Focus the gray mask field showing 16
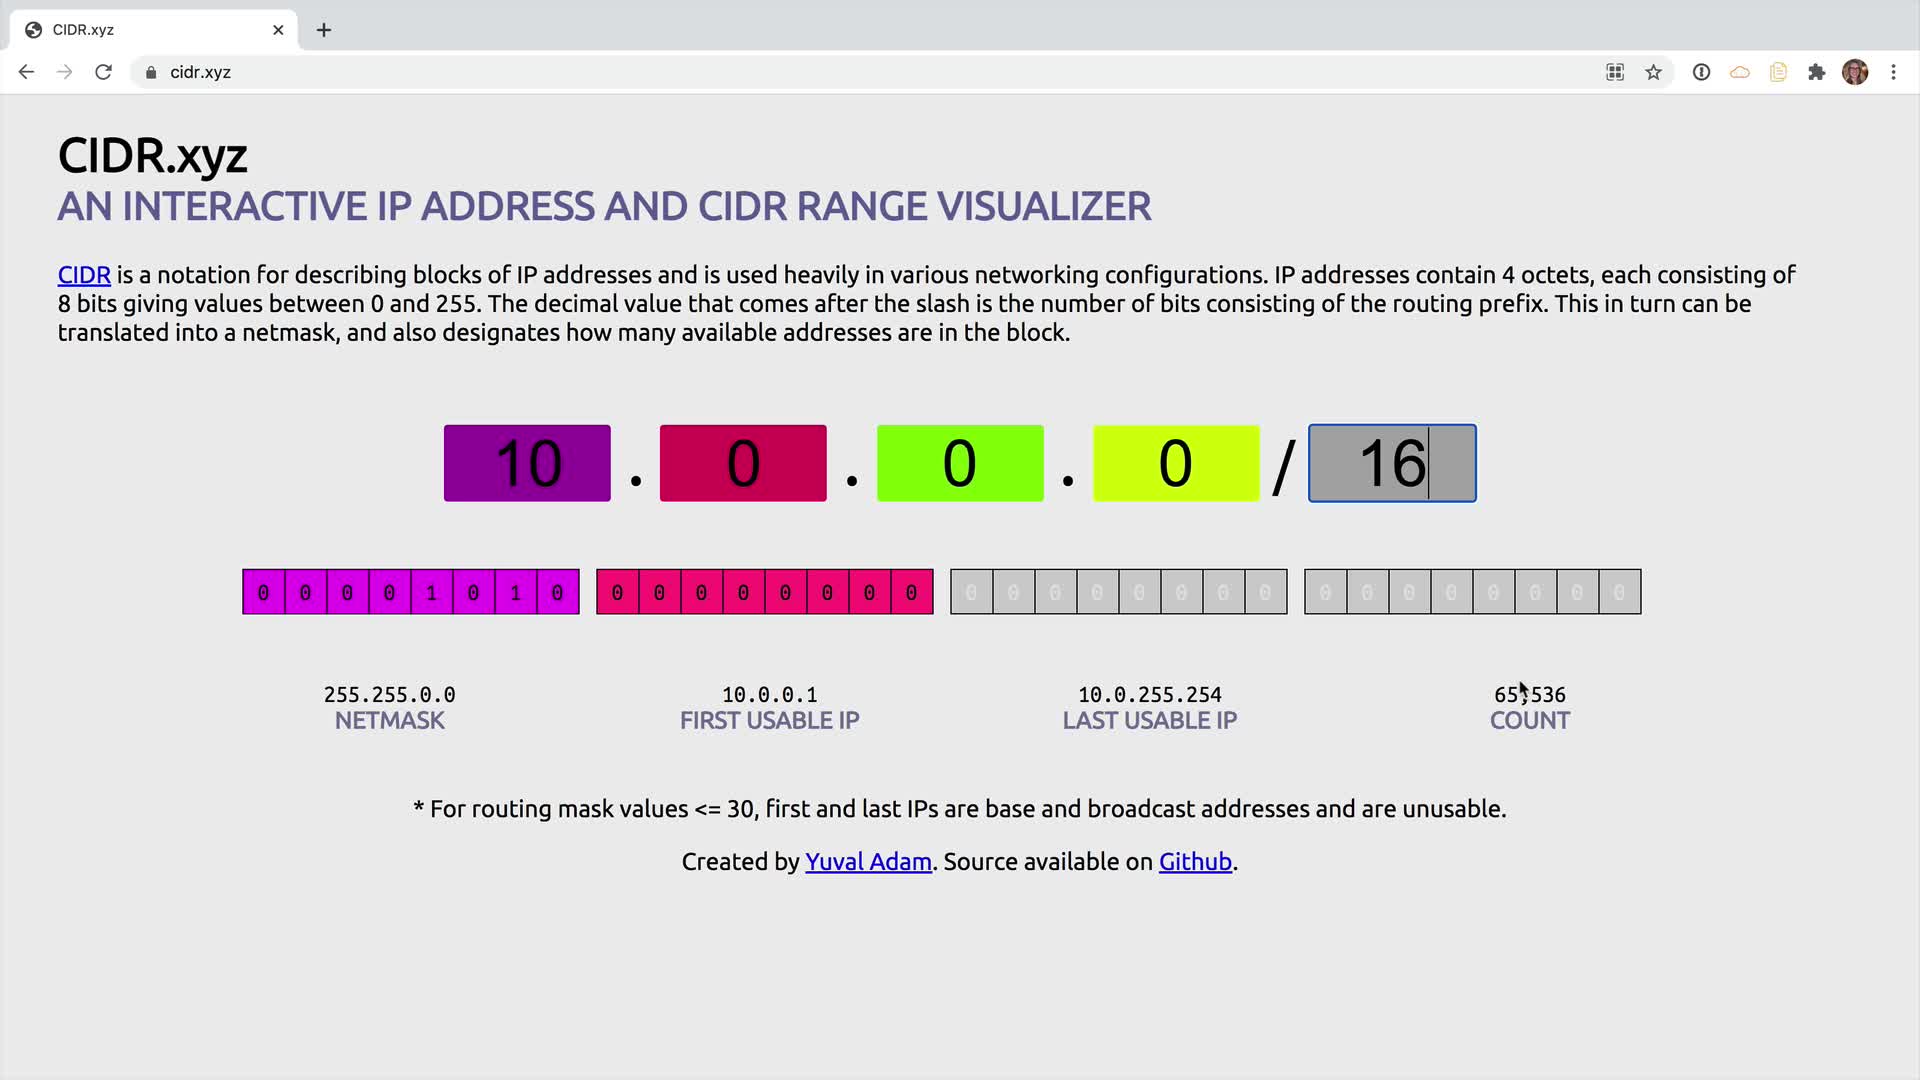 coord(1392,463)
